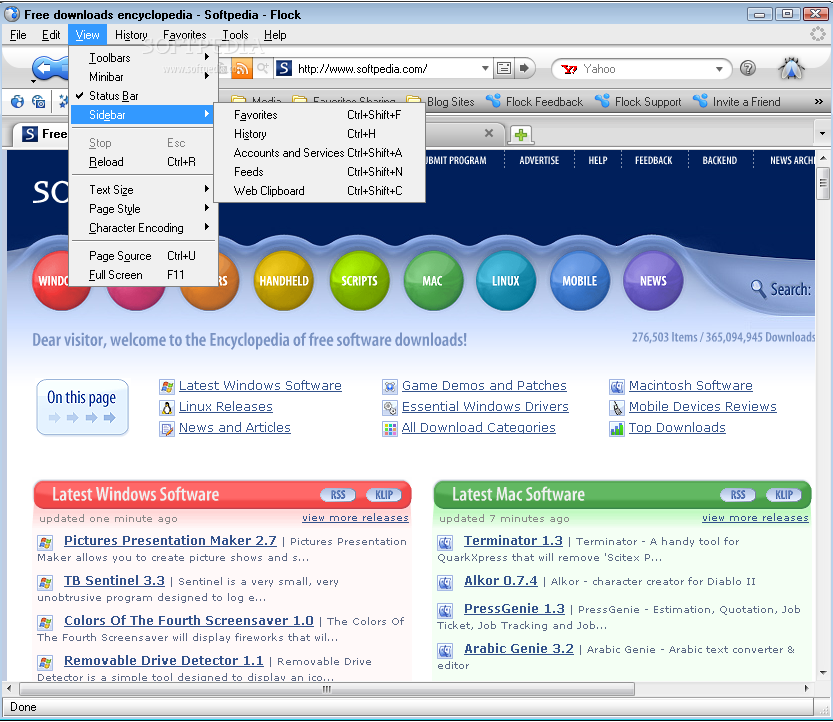Viewport: 833px width, 722px height.
Task: Click the MOBILE category ball
Action: (x=580, y=281)
